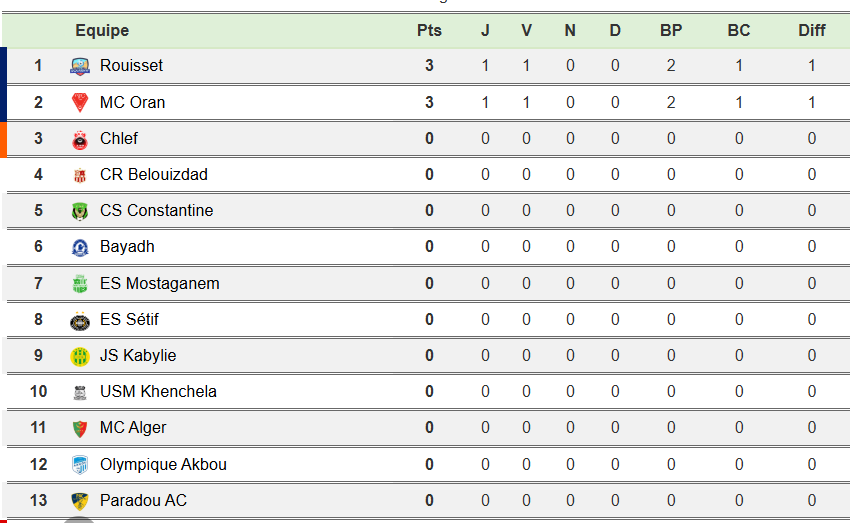Click the CS Constantine club logo

(x=80, y=211)
